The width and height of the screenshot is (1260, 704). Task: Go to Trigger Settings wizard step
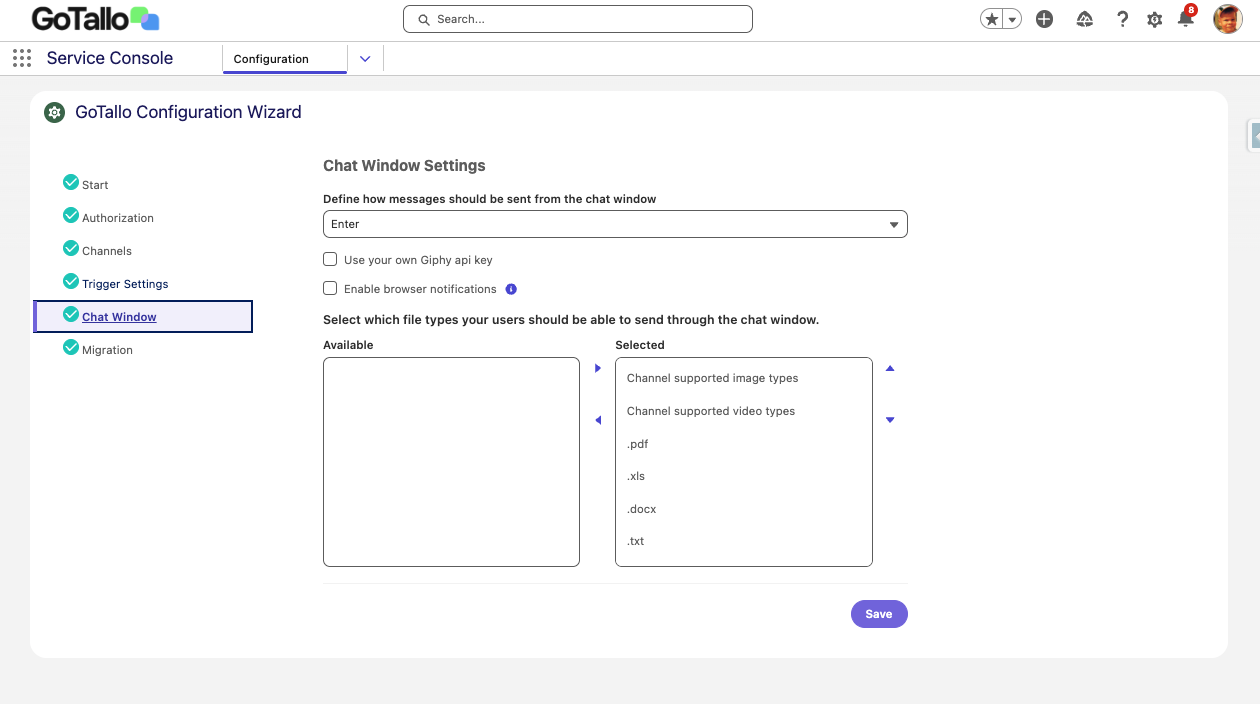[x=125, y=284]
